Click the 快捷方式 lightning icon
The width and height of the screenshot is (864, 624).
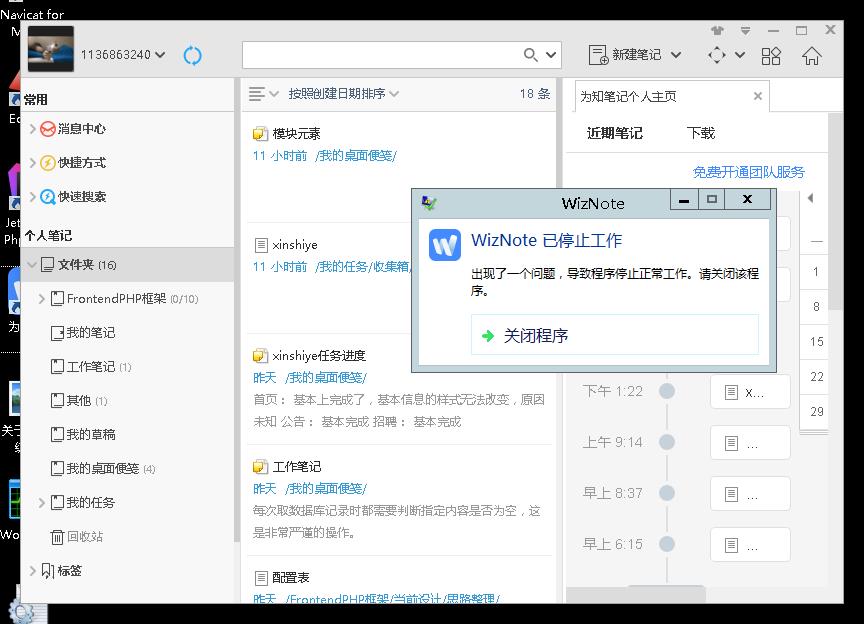click(x=48, y=163)
